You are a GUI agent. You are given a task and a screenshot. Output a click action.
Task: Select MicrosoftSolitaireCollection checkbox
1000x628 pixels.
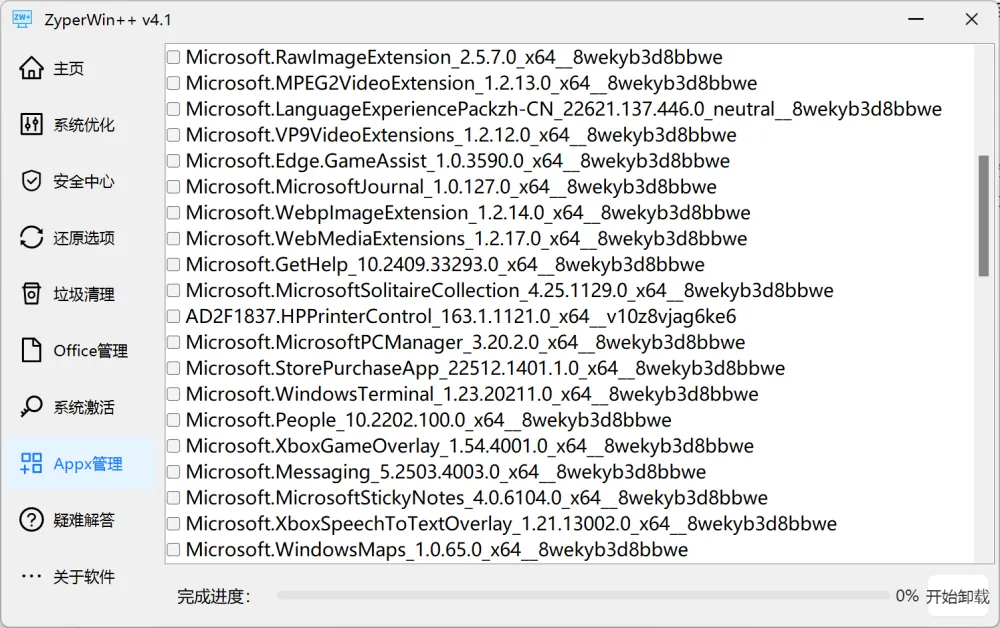[x=173, y=291]
